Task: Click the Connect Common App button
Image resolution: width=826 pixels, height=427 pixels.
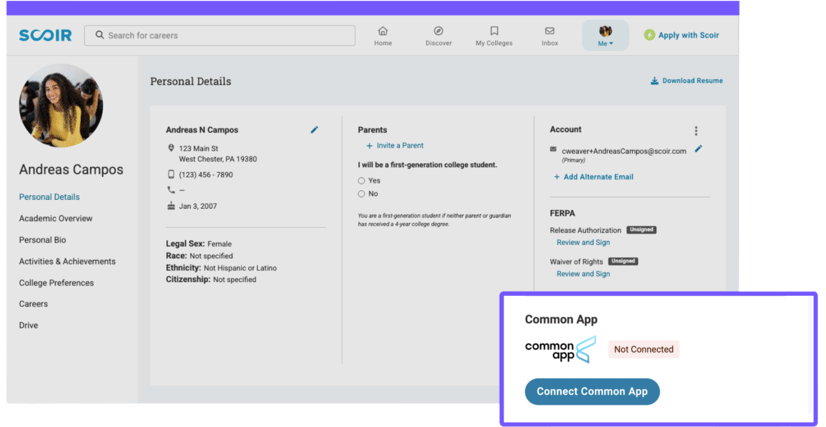Action: (x=592, y=391)
